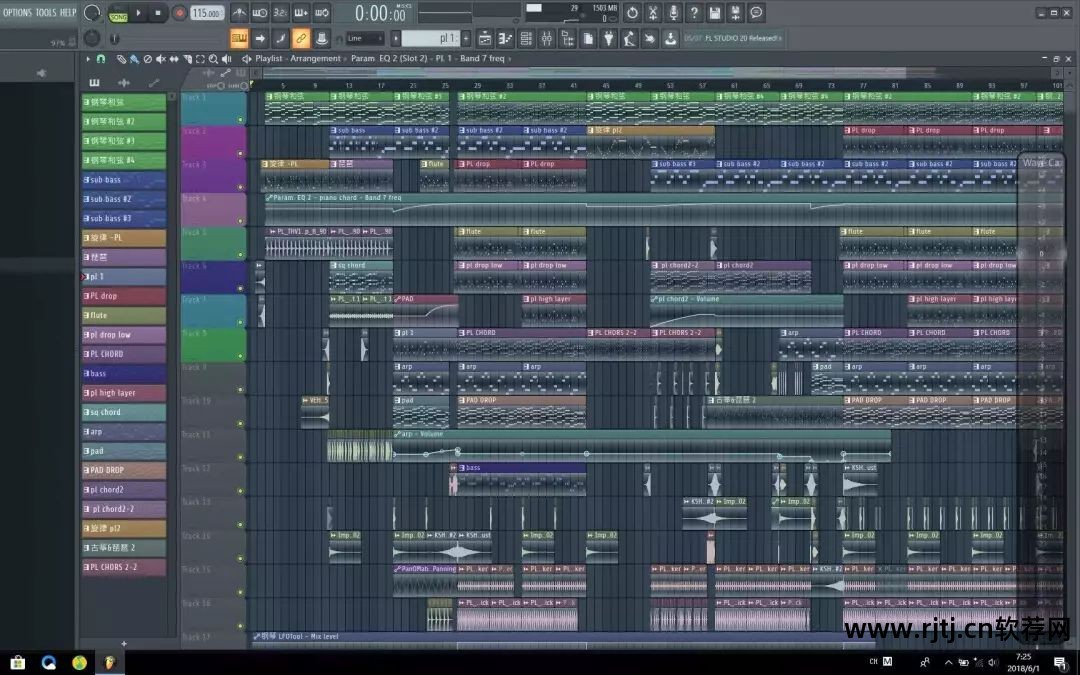Mute Track 1 using its green dot
Viewport: 1080px width, 675px height.
click(240, 119)
